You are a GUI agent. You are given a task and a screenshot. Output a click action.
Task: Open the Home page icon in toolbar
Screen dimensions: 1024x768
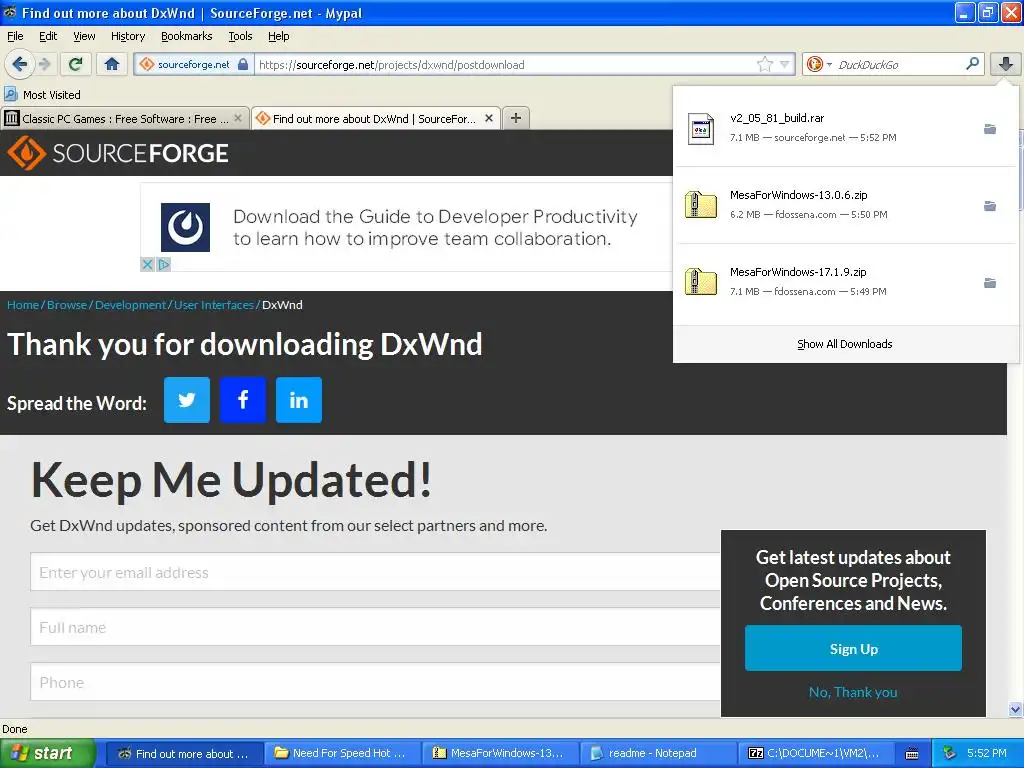[x=112, y=64]
